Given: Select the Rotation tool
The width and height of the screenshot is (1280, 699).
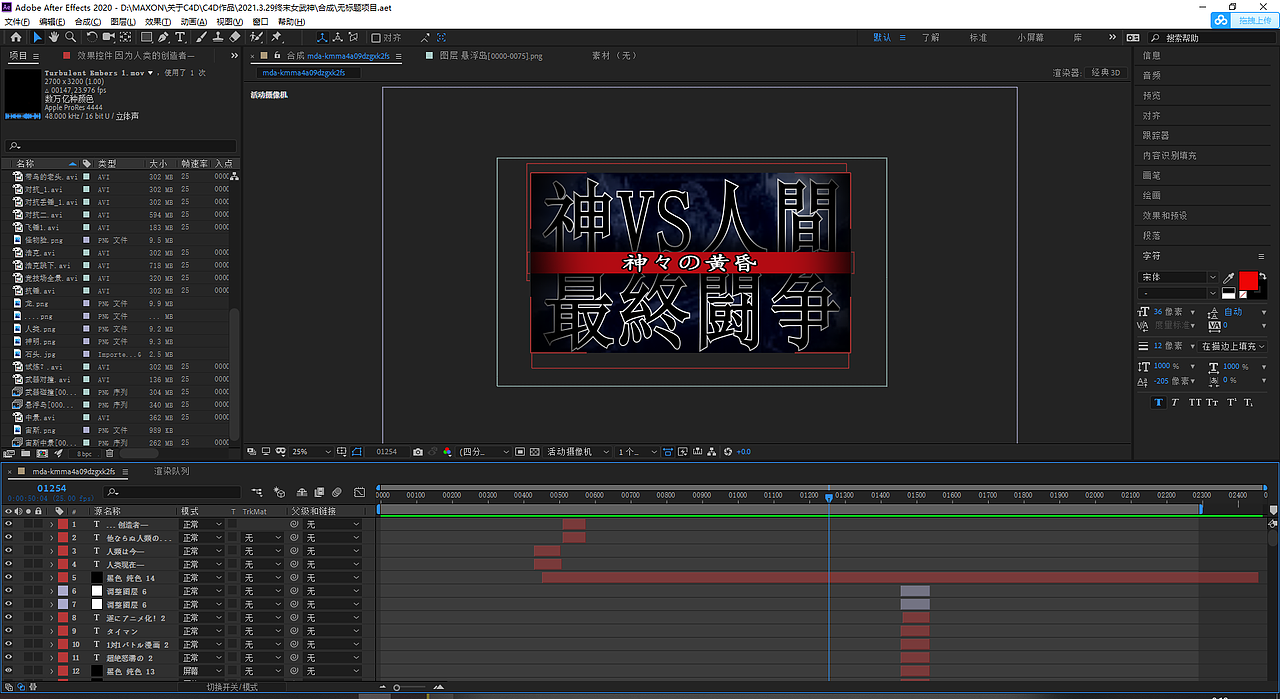Looking at the screenshot, I should pos(91,37).
